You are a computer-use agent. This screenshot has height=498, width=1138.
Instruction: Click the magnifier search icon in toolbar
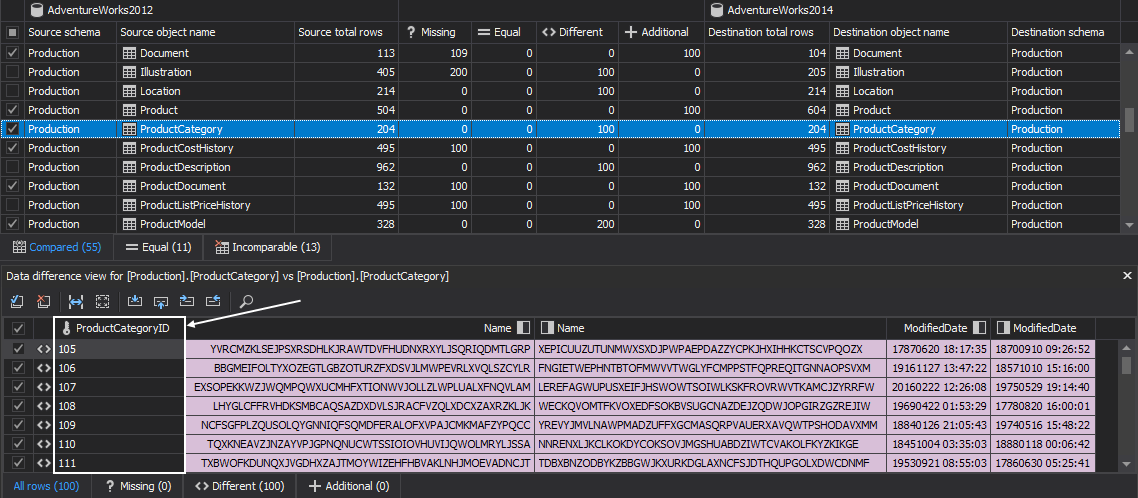pos(246,300)
